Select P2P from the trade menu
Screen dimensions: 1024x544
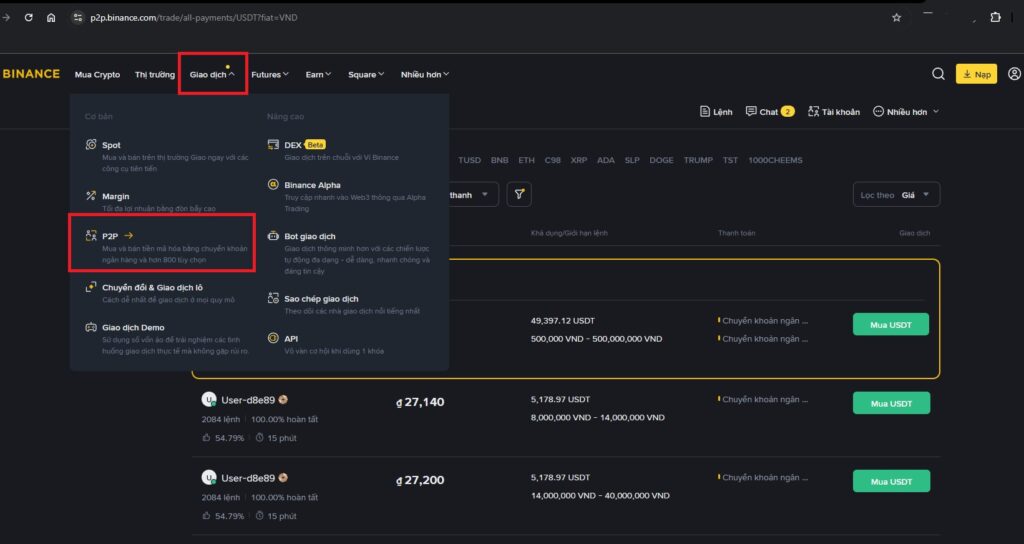point(167,247)
